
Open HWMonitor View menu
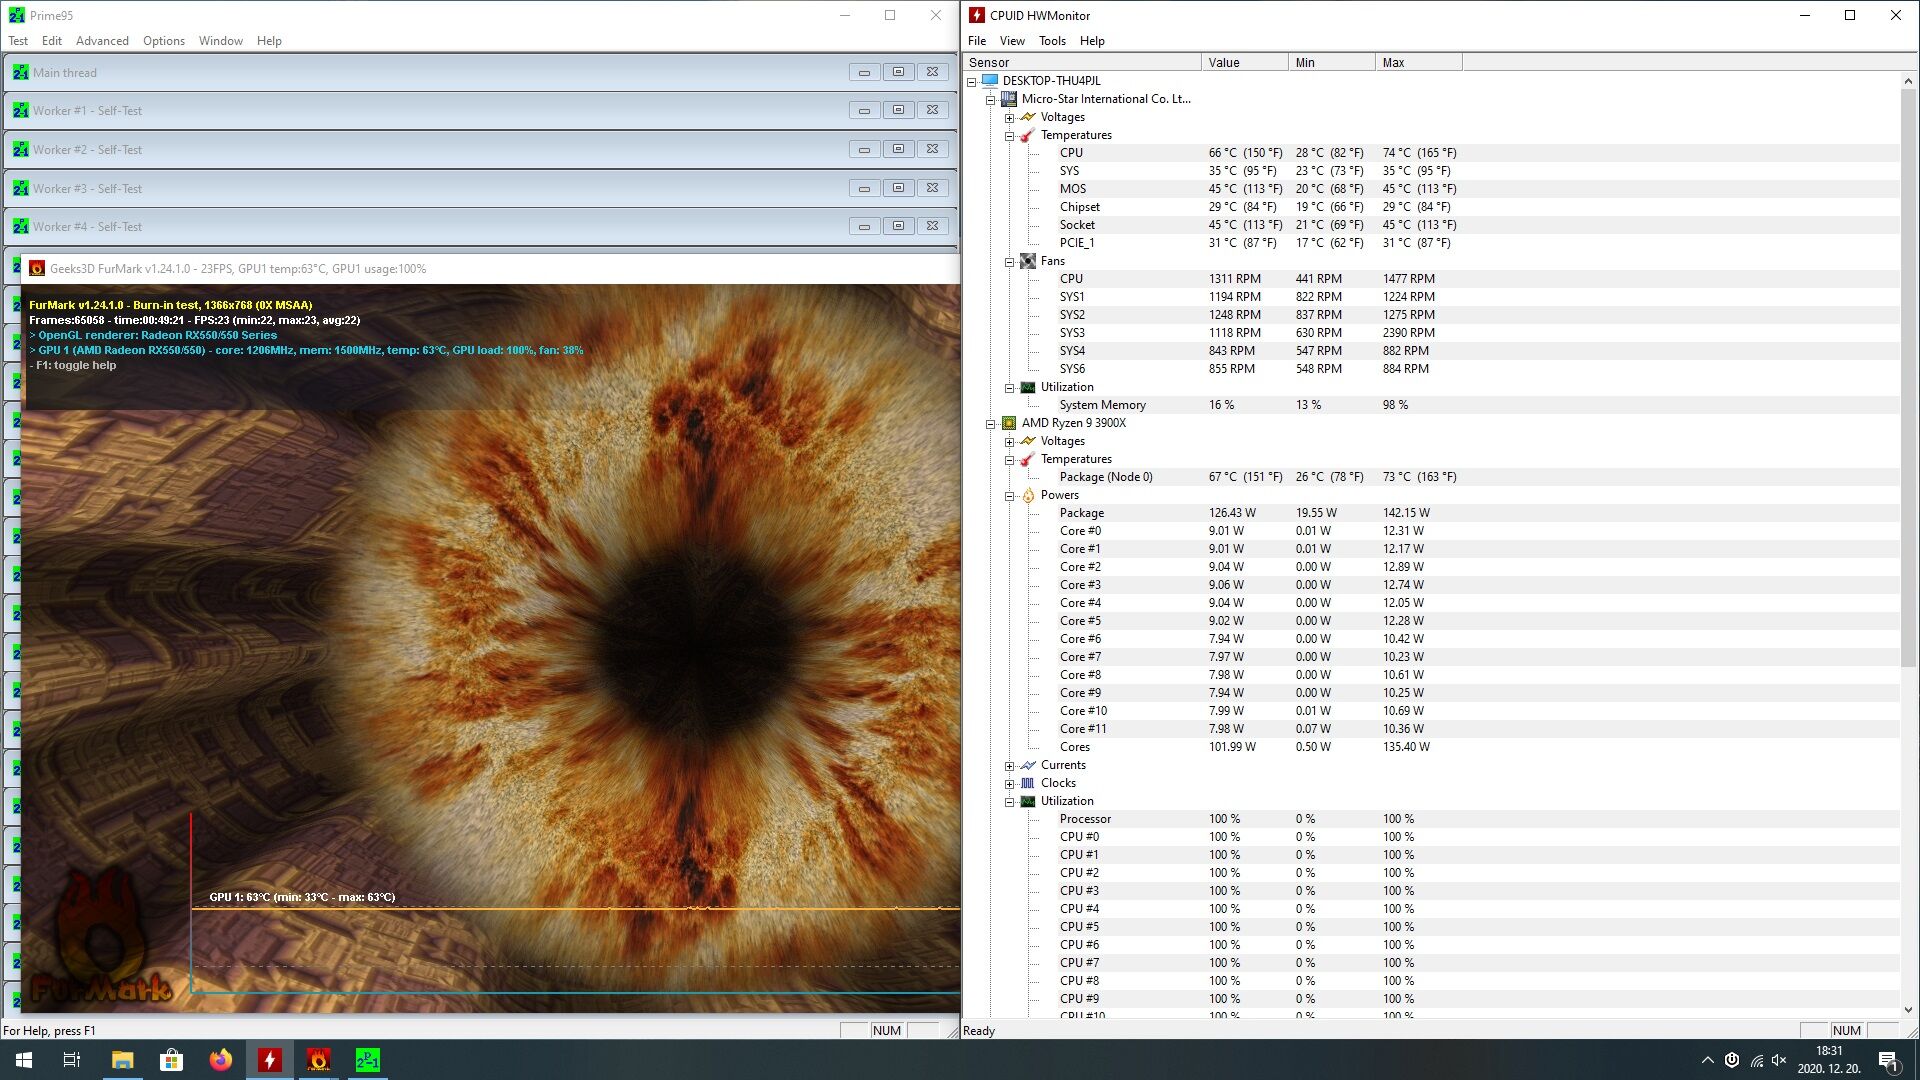tap(1012, 41)
